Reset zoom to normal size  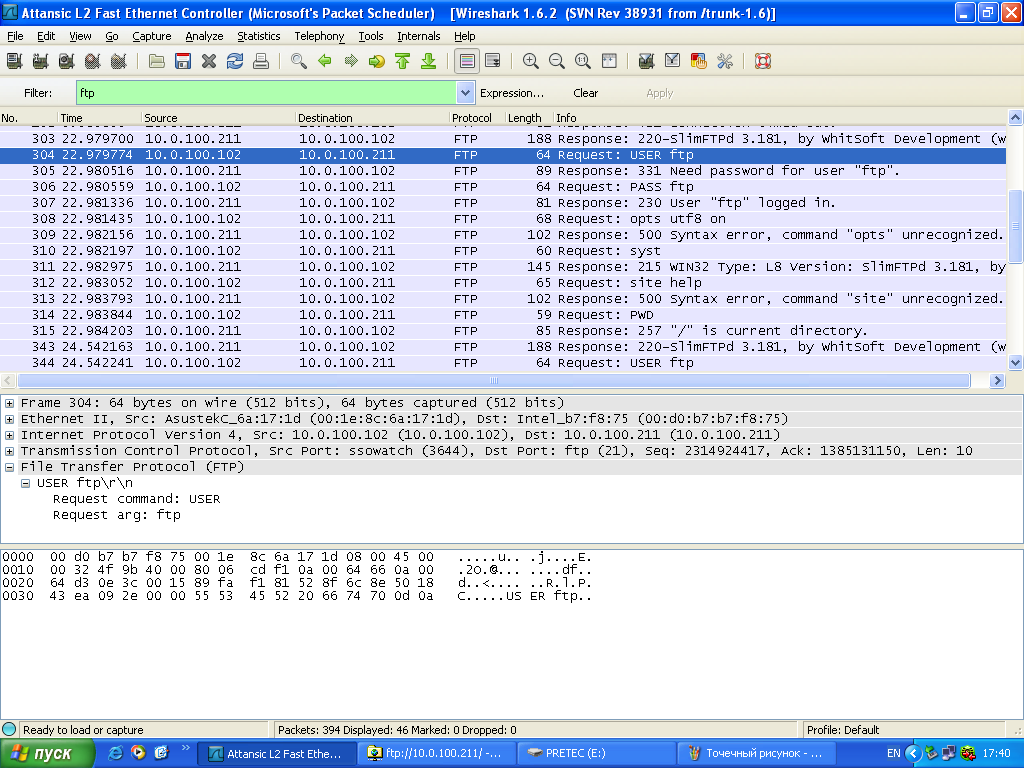[x=583, y=61]
